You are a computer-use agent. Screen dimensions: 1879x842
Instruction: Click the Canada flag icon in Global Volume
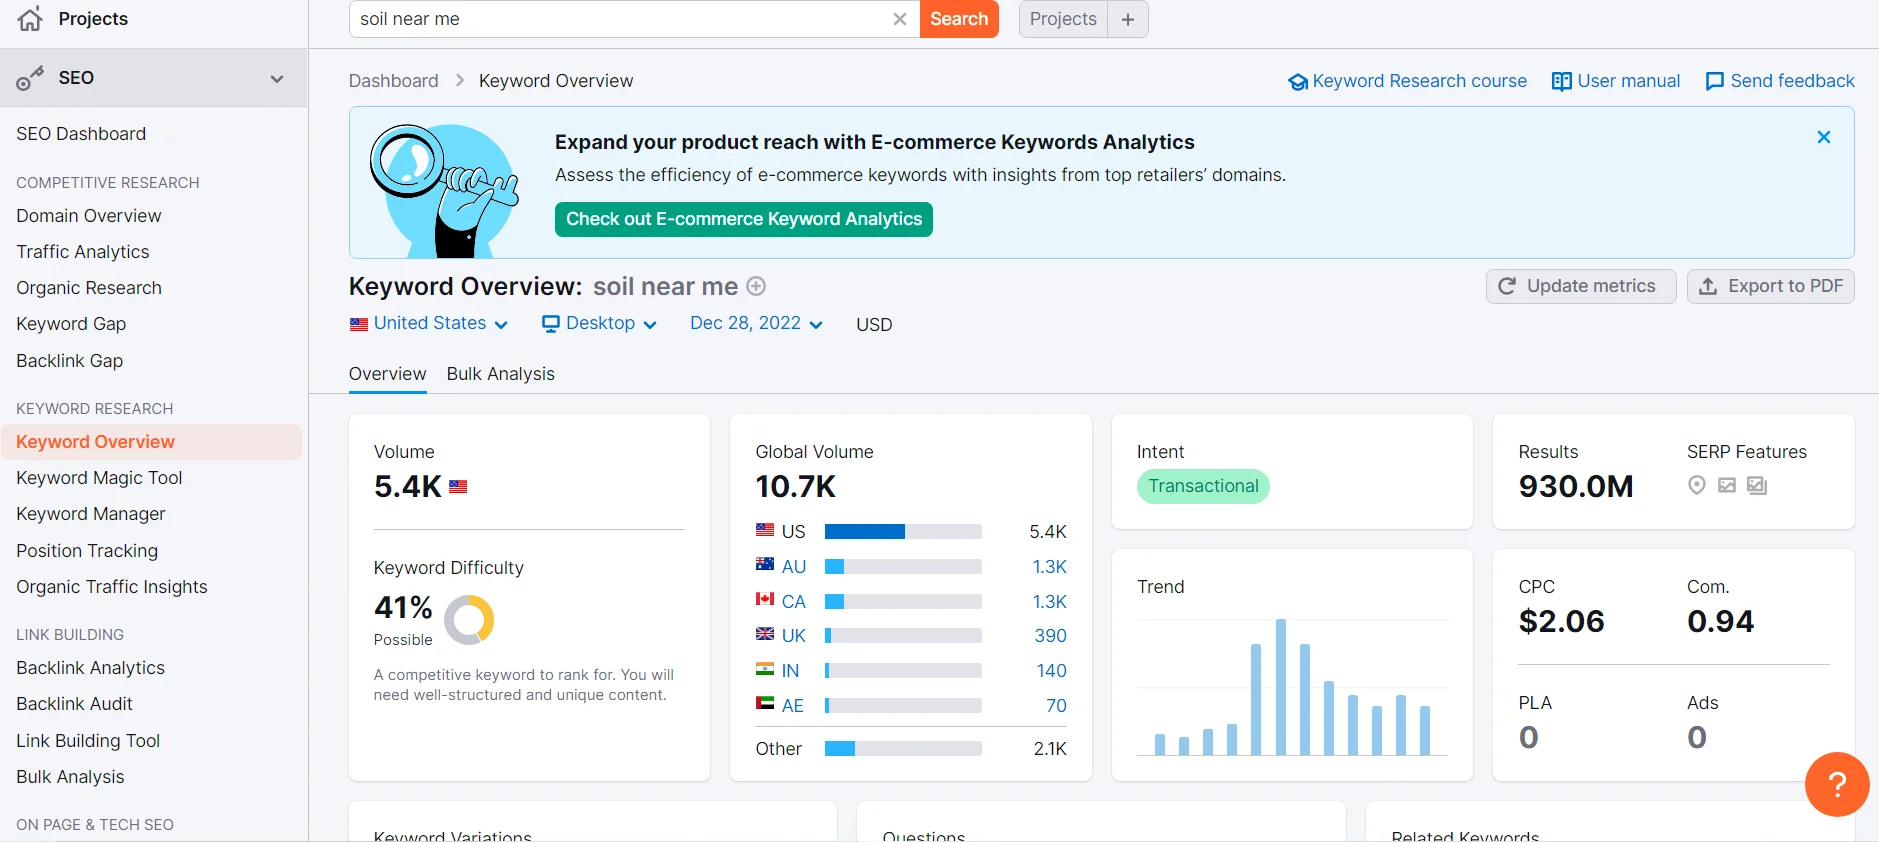[x=765, y=599]
